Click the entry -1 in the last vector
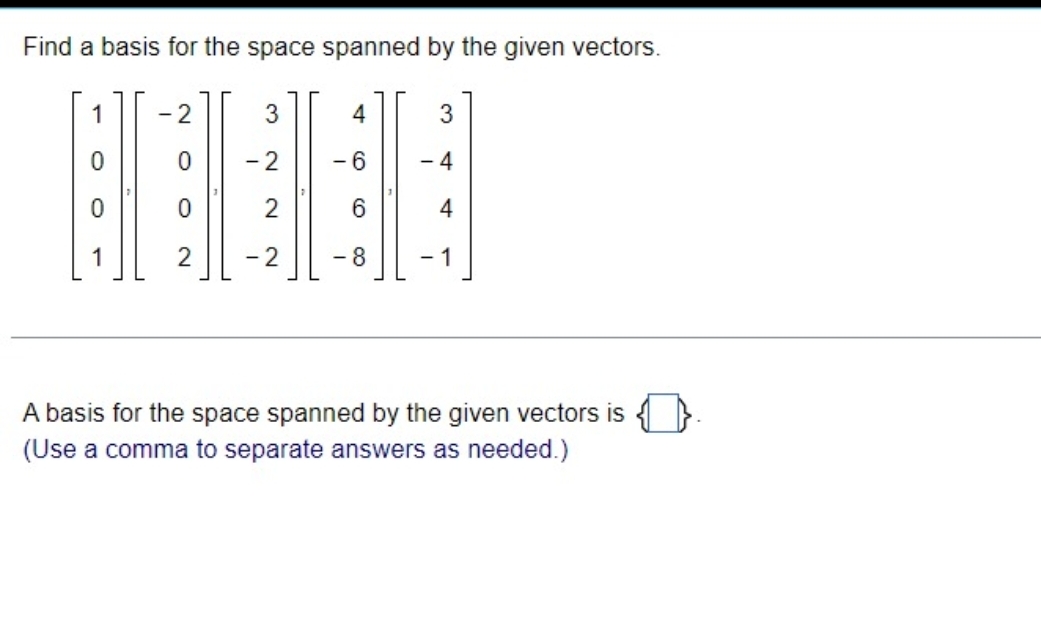The width and height of the screenshot is (1041, 643). (440, 255)
